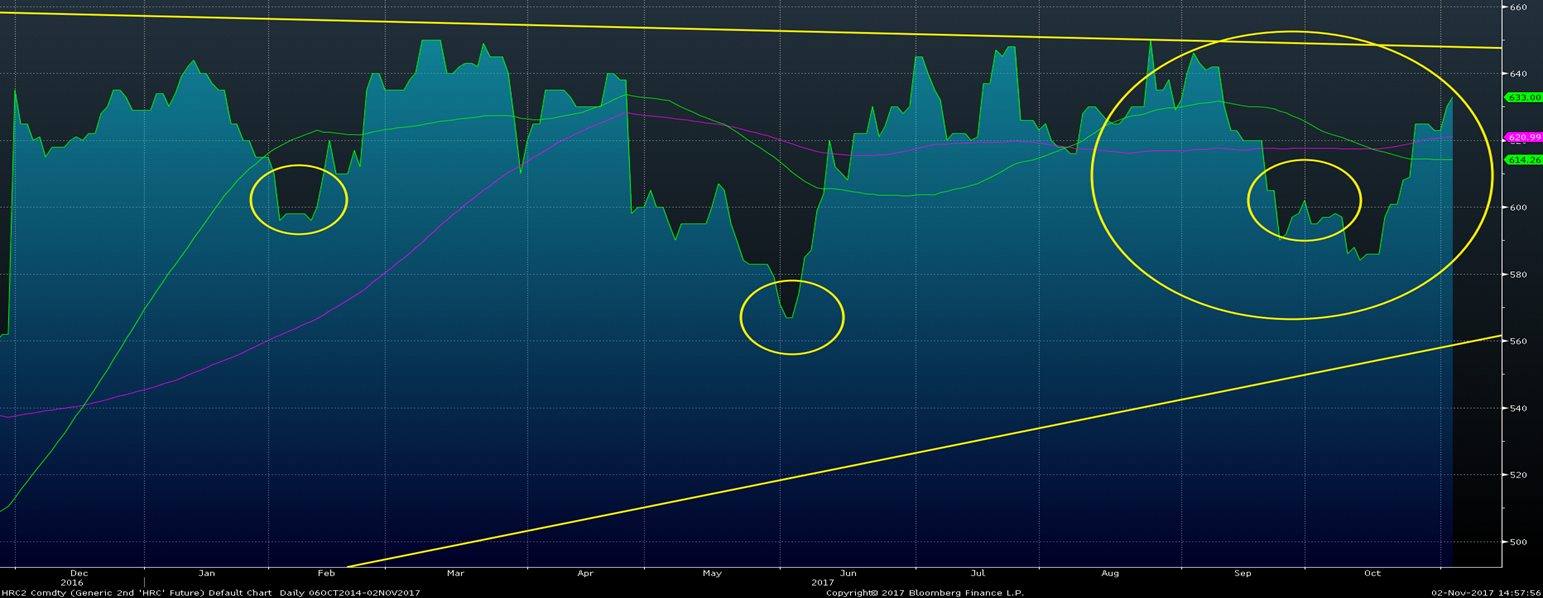Click the 560 label on price axis
Image resolution: width=1543 pixels, height=598 pixels.
coord(1517,341)
